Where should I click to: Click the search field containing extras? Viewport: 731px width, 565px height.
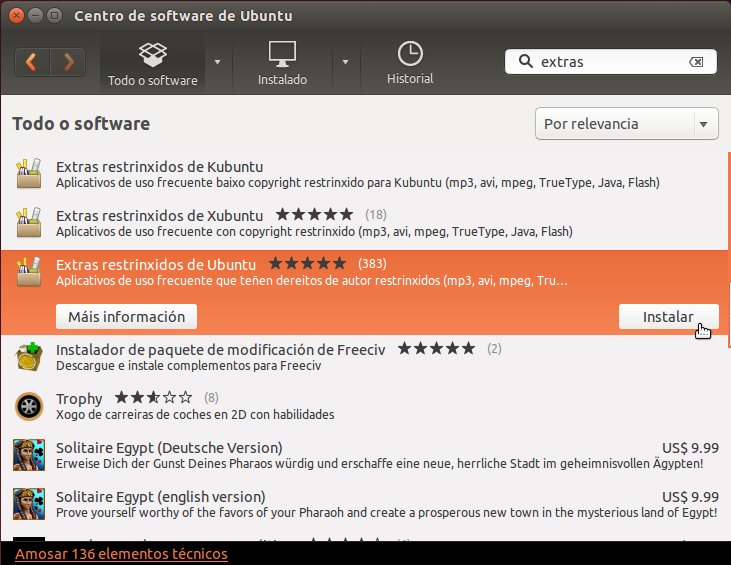point(611,62)
